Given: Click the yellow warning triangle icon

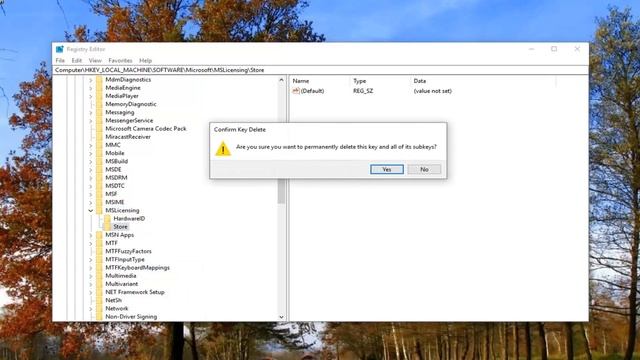Looking at the screenshot, I should (223, 149).
